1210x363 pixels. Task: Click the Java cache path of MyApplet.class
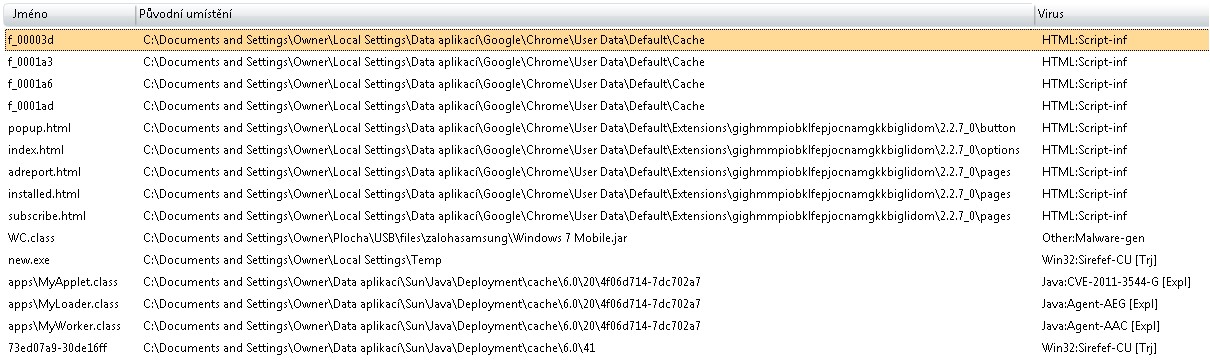click(422, 282)
